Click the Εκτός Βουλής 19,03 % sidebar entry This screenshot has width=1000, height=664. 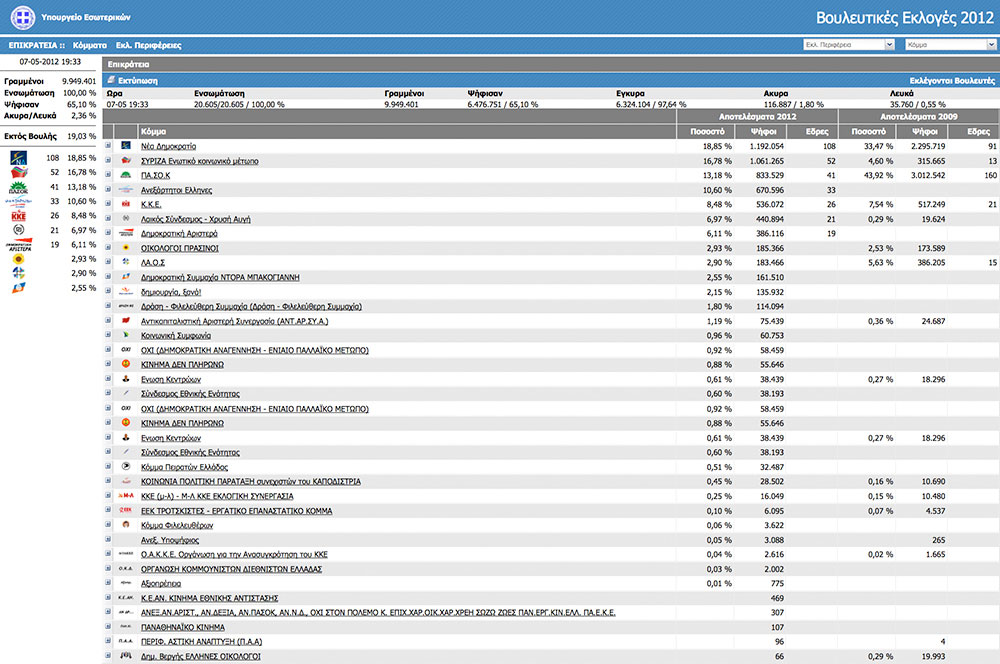(50, 136)
